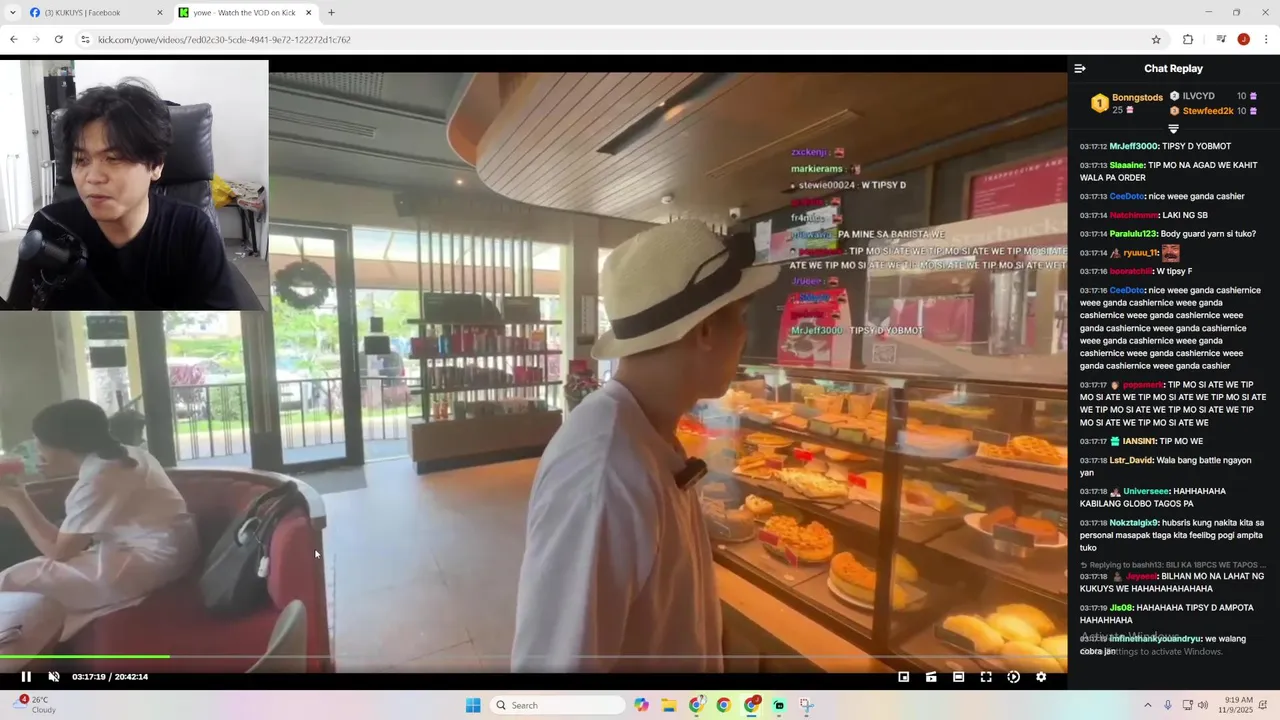View site information icon in address bar
This screenshot has width=1280, height=720.
[86, 40]
